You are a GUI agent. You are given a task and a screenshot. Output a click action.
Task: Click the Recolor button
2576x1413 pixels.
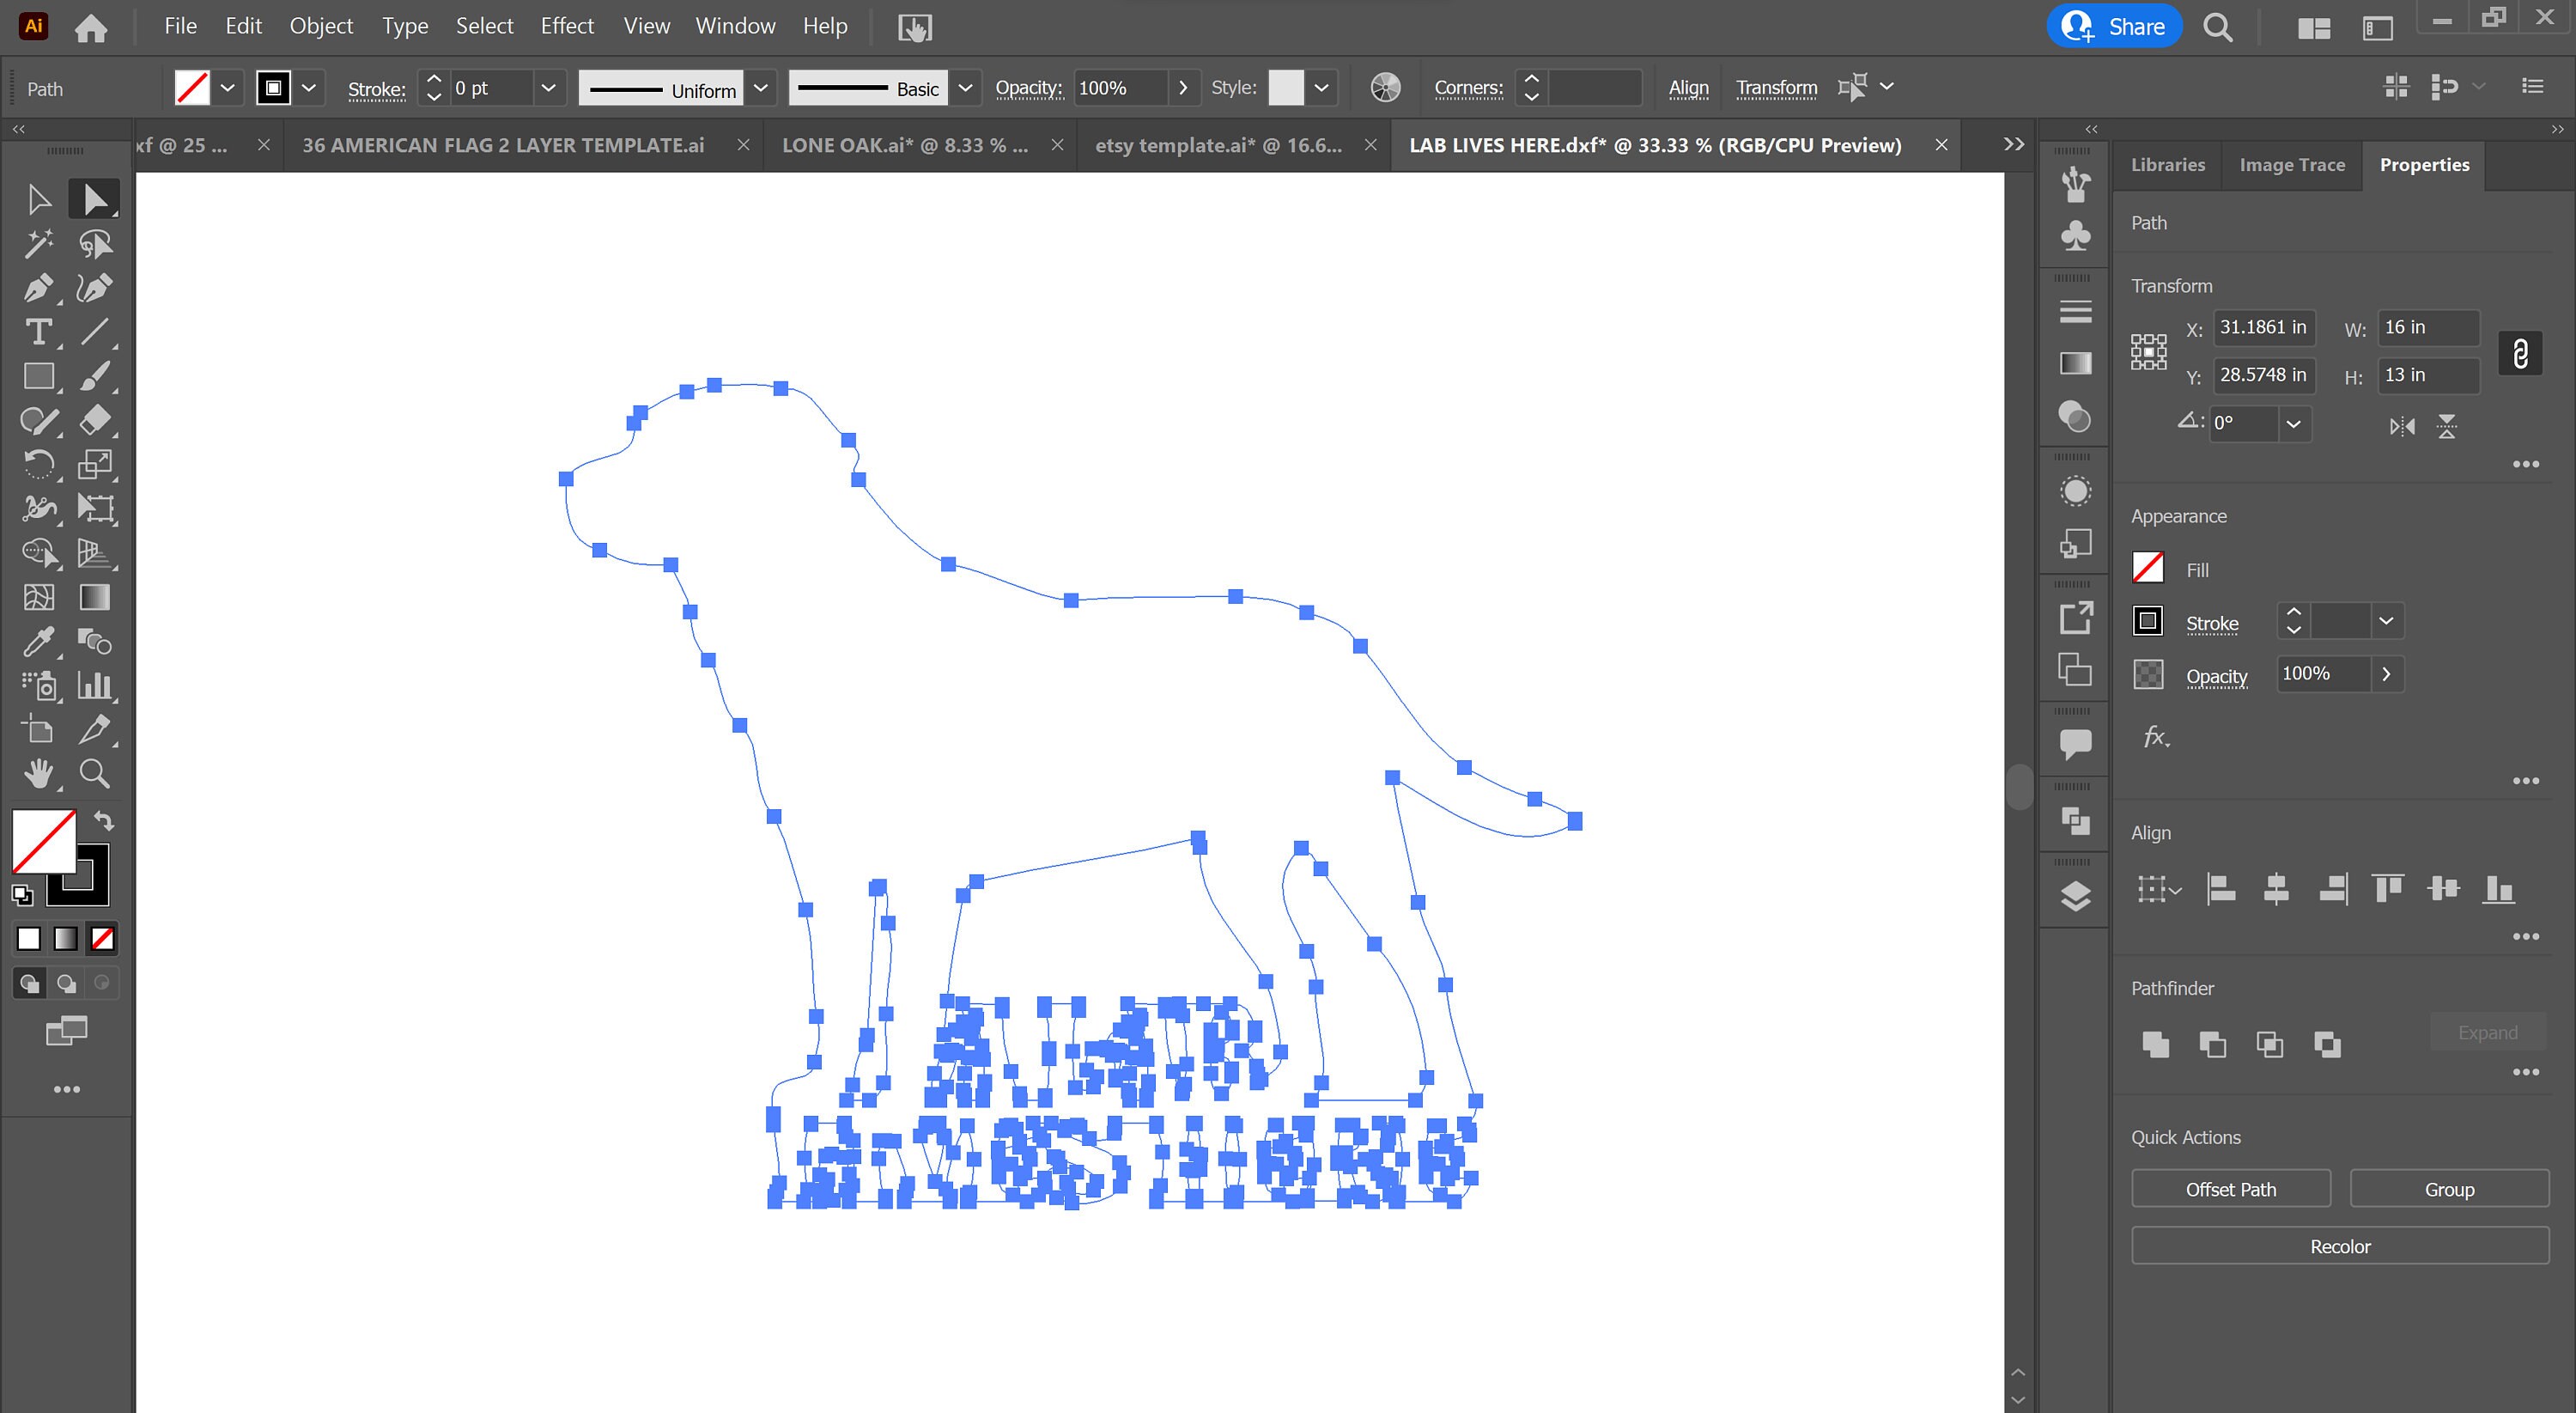(2339, 1245)
